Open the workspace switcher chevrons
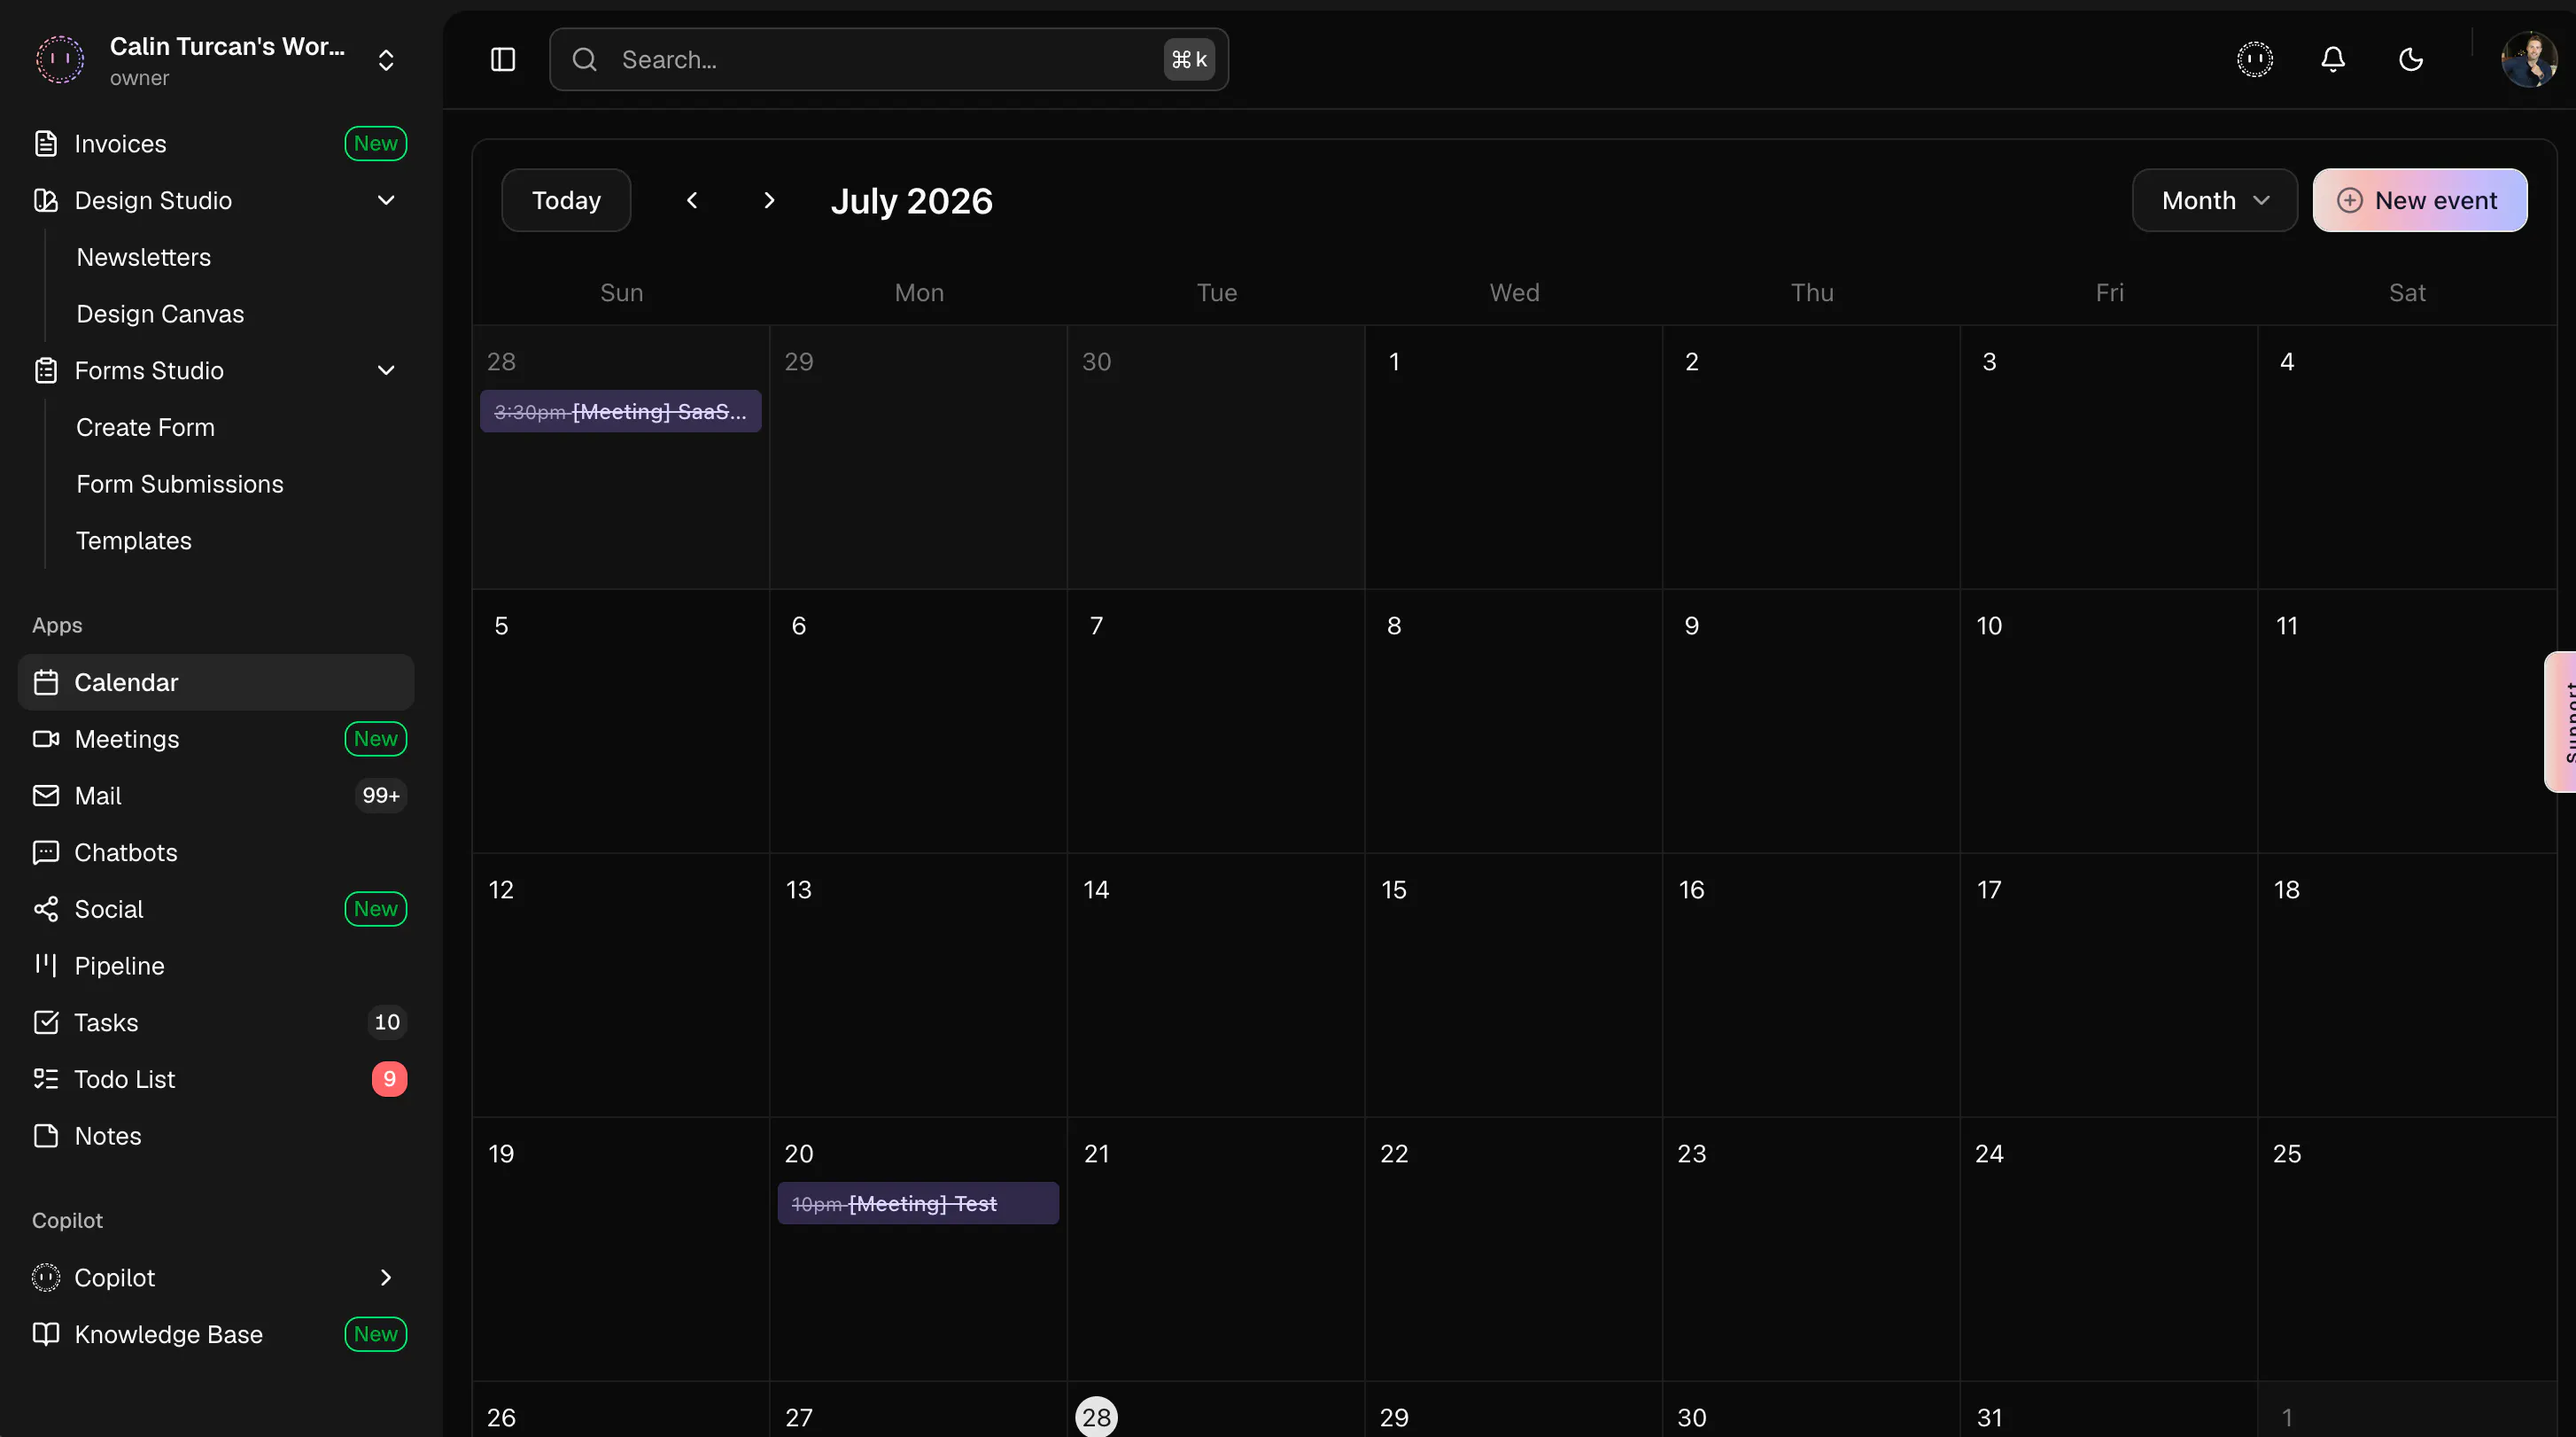The width and height of the screenshot is (2576, 1437). point(386,60)
